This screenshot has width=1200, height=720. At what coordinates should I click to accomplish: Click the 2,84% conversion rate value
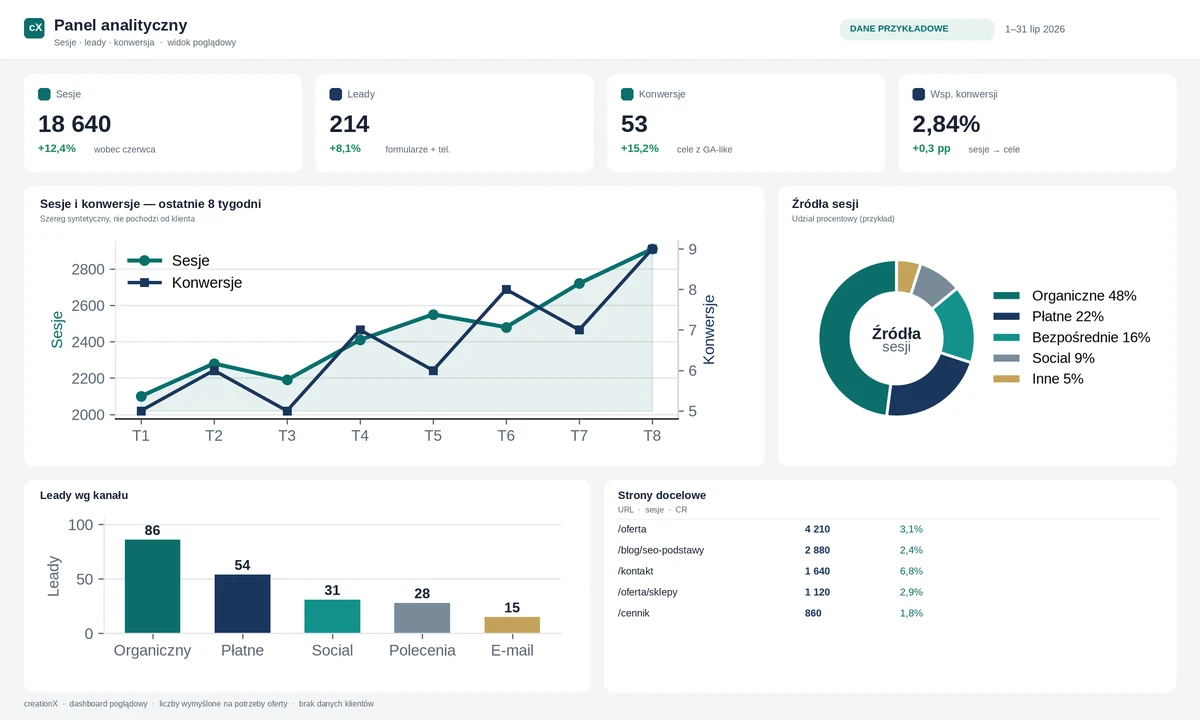[x=946, y=124]
